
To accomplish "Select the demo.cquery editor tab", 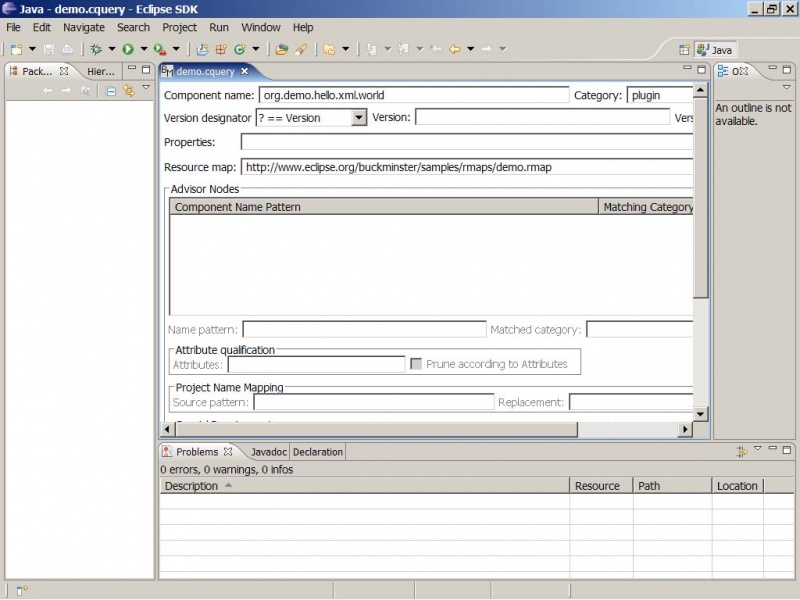I will tap(205, 71).
